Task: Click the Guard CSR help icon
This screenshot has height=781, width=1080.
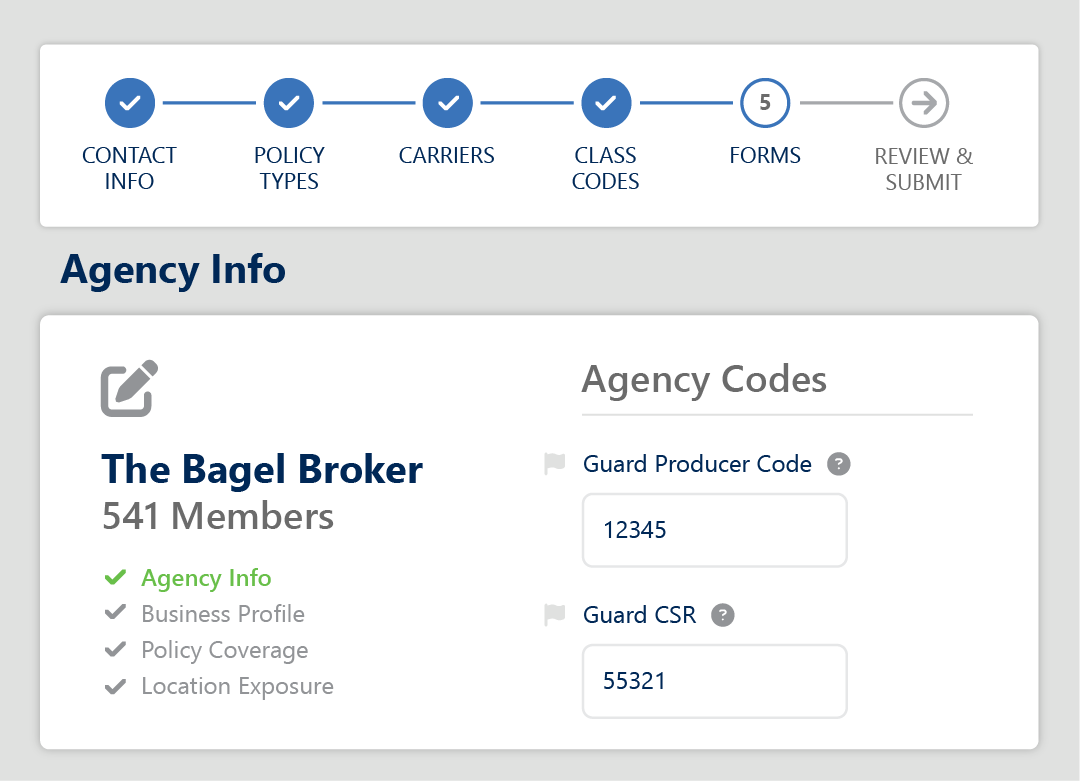Action: coord(723,615)
